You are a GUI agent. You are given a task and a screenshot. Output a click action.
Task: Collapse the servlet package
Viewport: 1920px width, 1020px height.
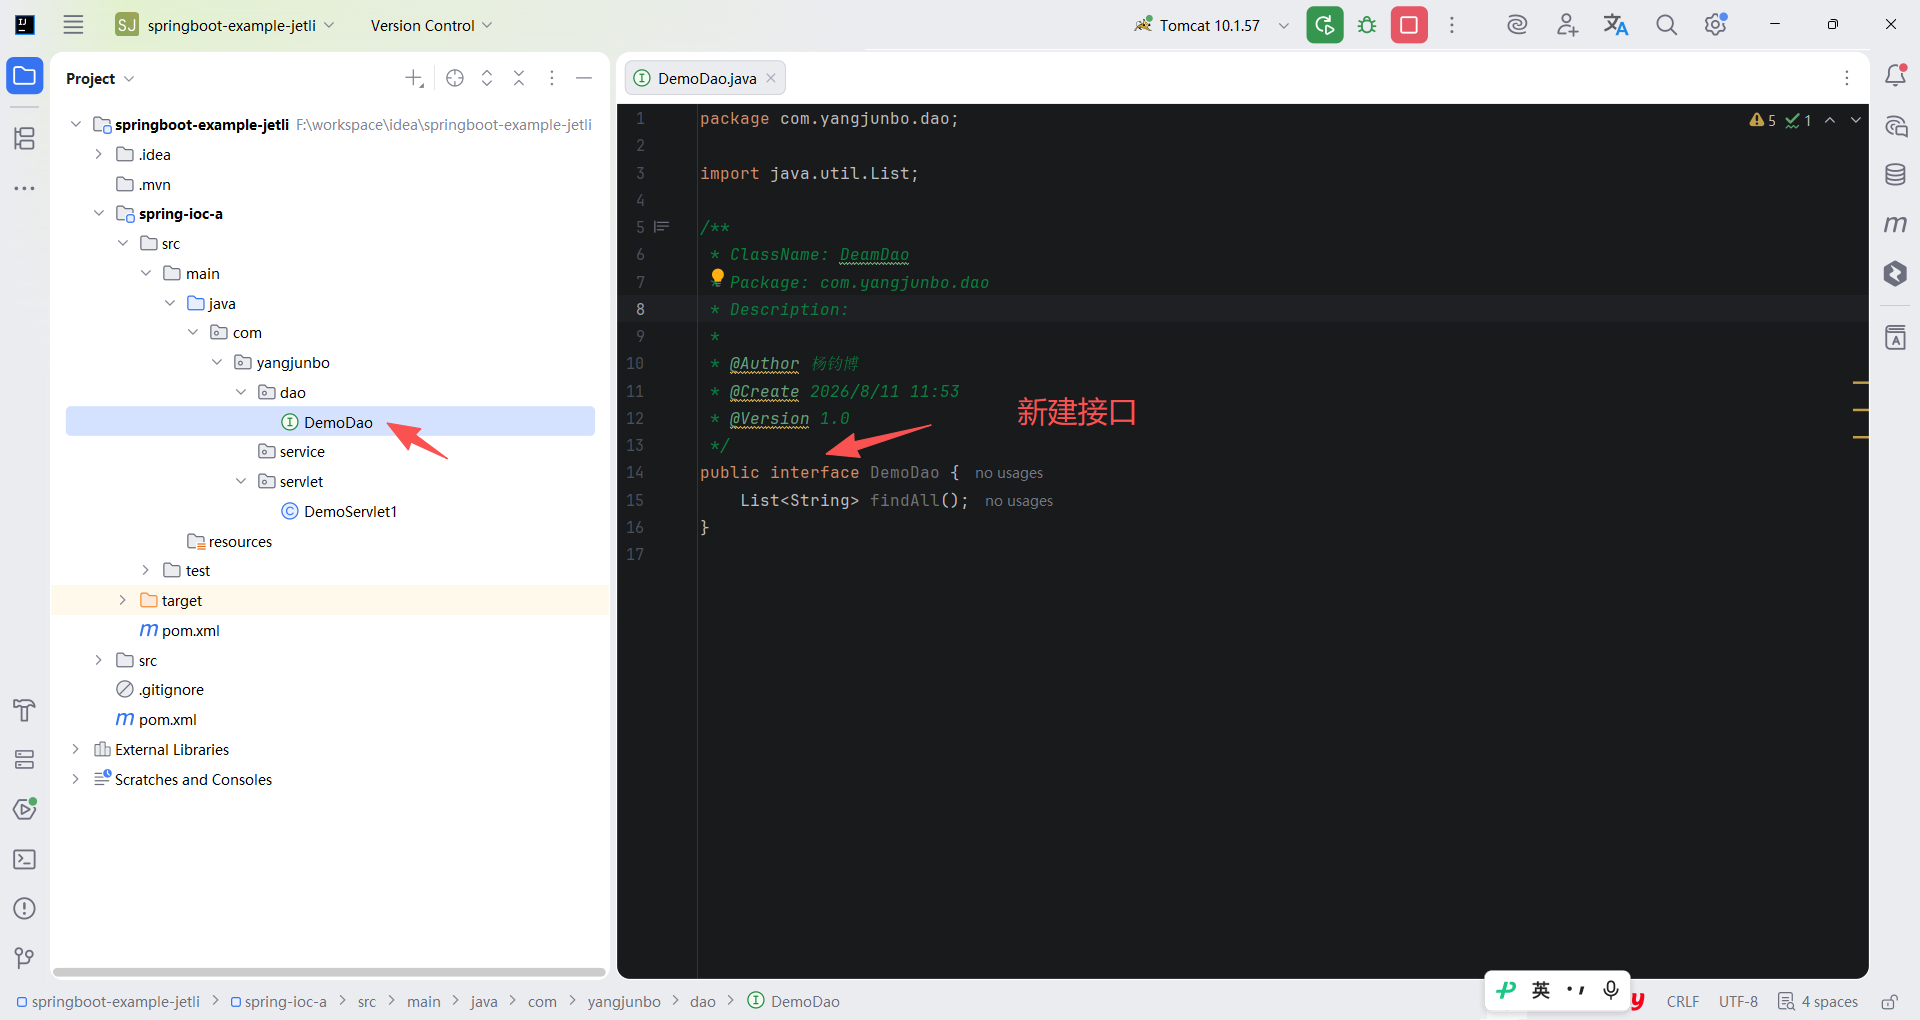point(241,481)
